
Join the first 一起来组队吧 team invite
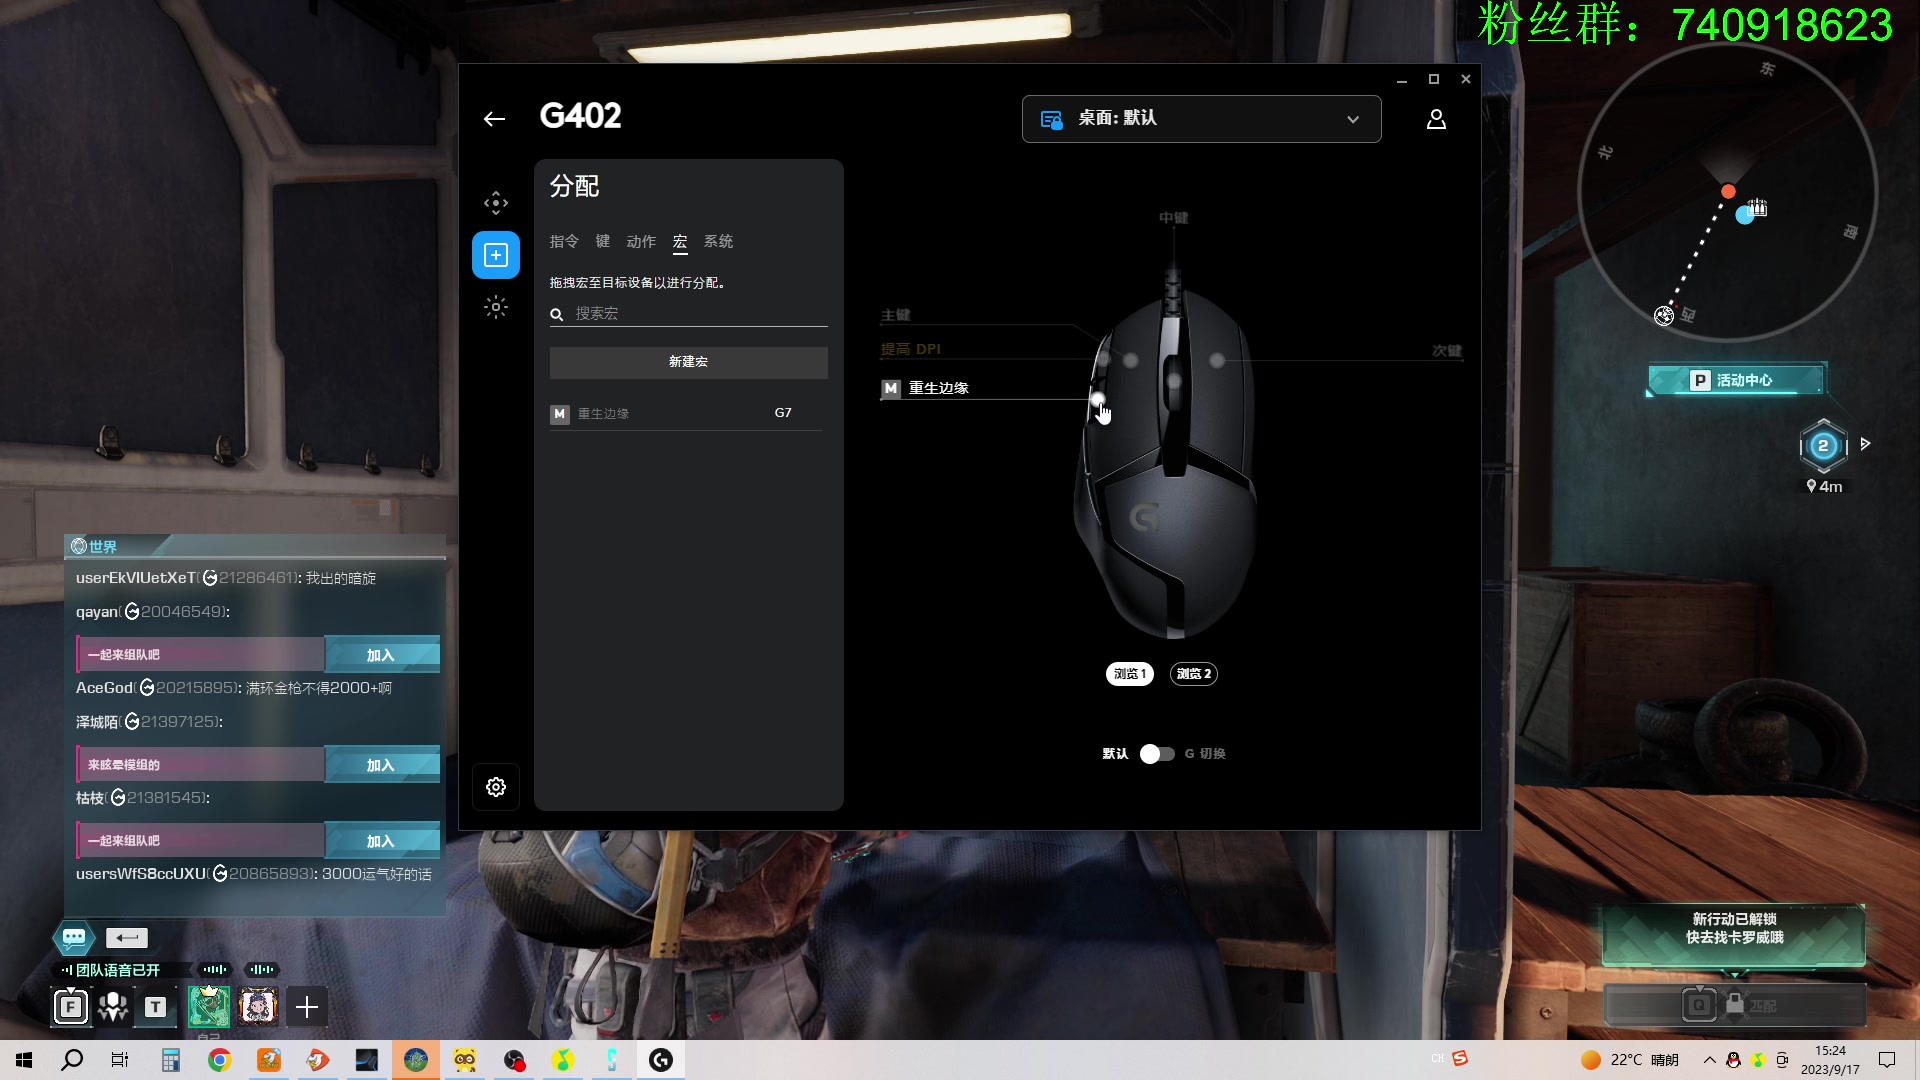coord(382,655)
